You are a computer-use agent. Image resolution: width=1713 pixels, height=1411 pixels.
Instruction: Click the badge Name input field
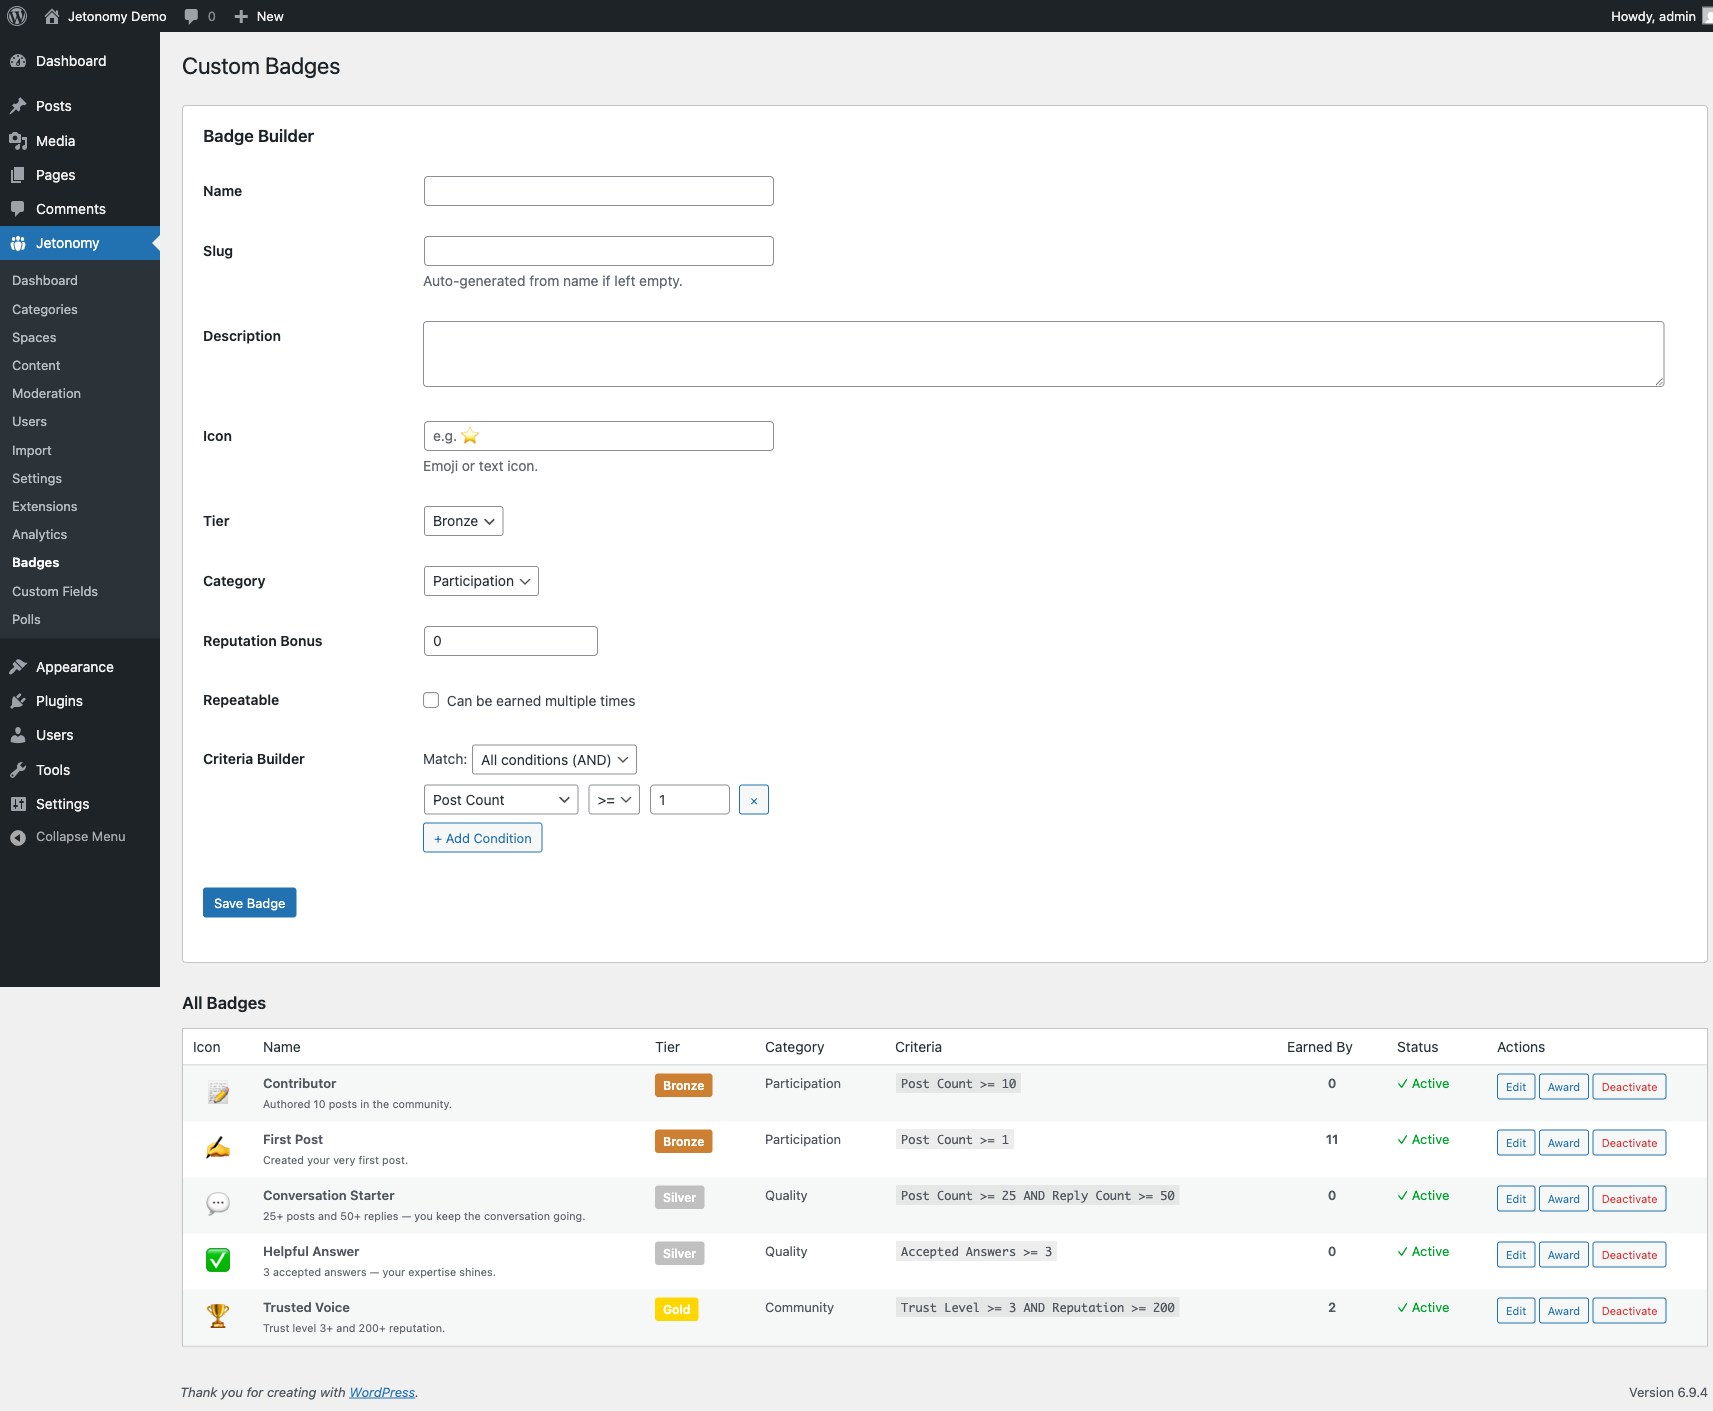click(x=597, y=190)
